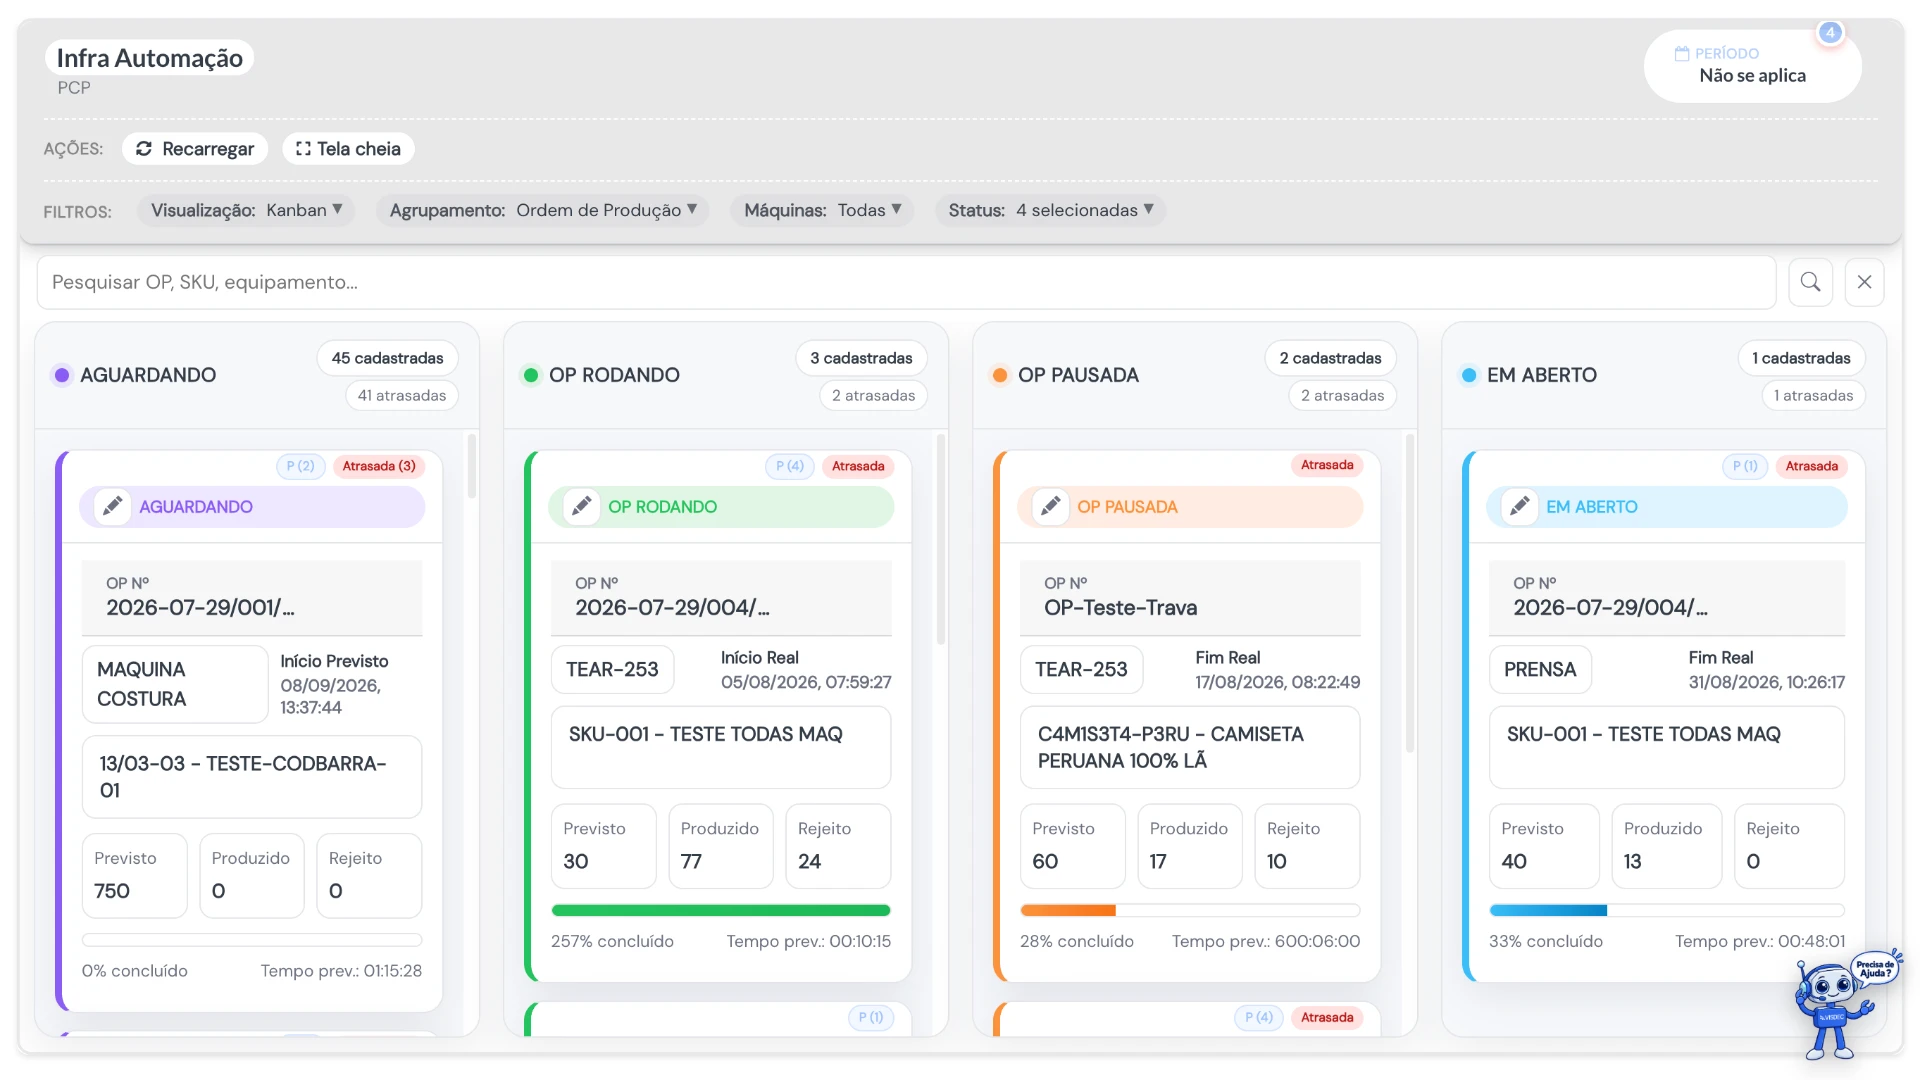Click C4M1S3T4-P3RU - CAMISETA PERUANA product
Image resolution: width=1920 pixels, height=1080 pixels.
coord(1190,747)
